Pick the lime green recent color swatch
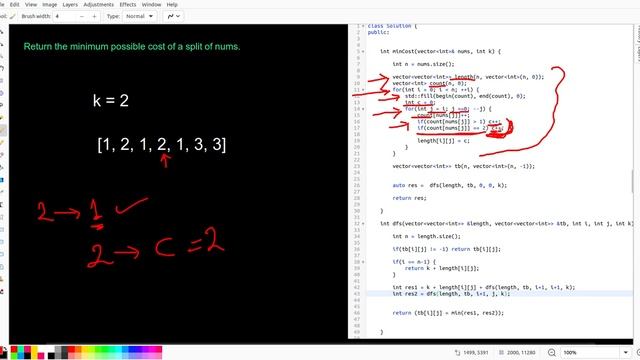The image size is (640, 360). (x=13, y=356)
